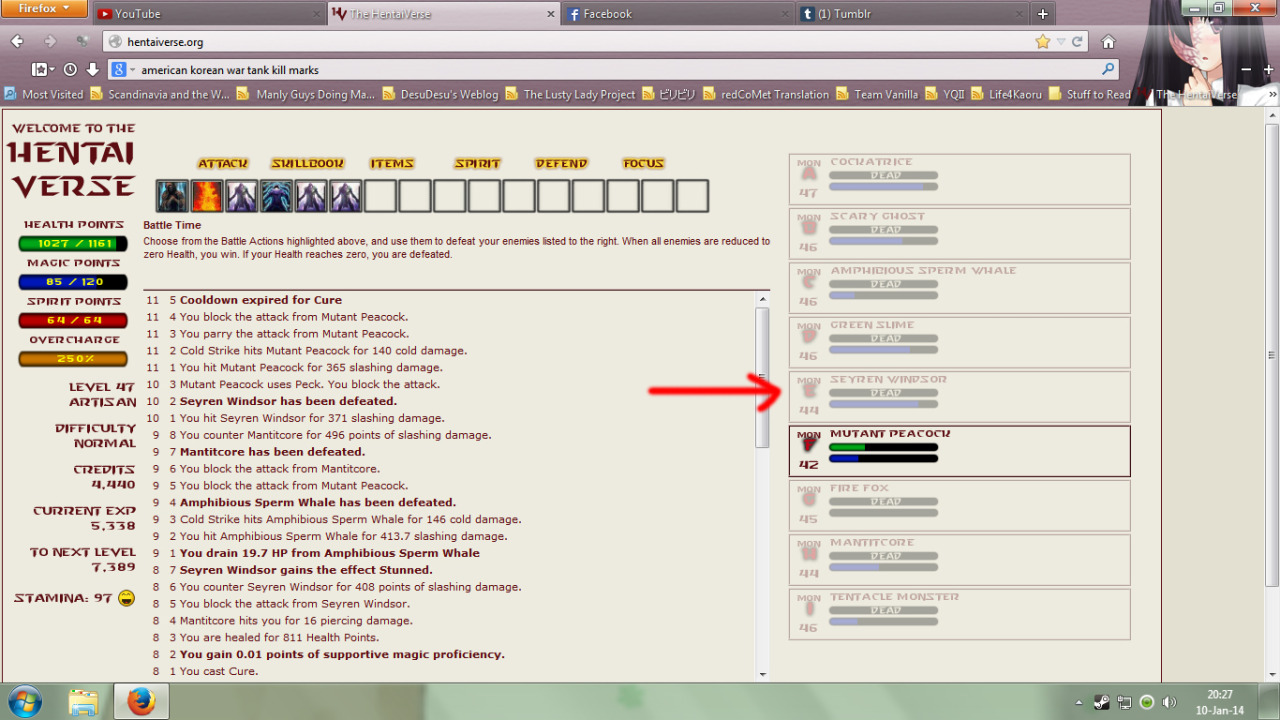Click the stamina smiley face icon
1280x720 pixels.
pyautogui.click(x=126, y=598)
